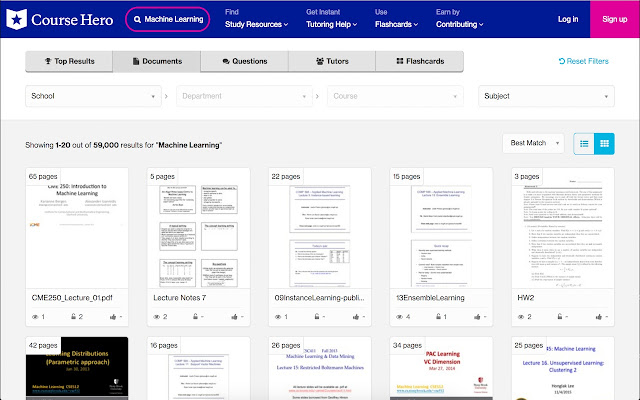The image size is (640, 400).
Task: Click the document icon in Documents tab
Action: (136, 61)
